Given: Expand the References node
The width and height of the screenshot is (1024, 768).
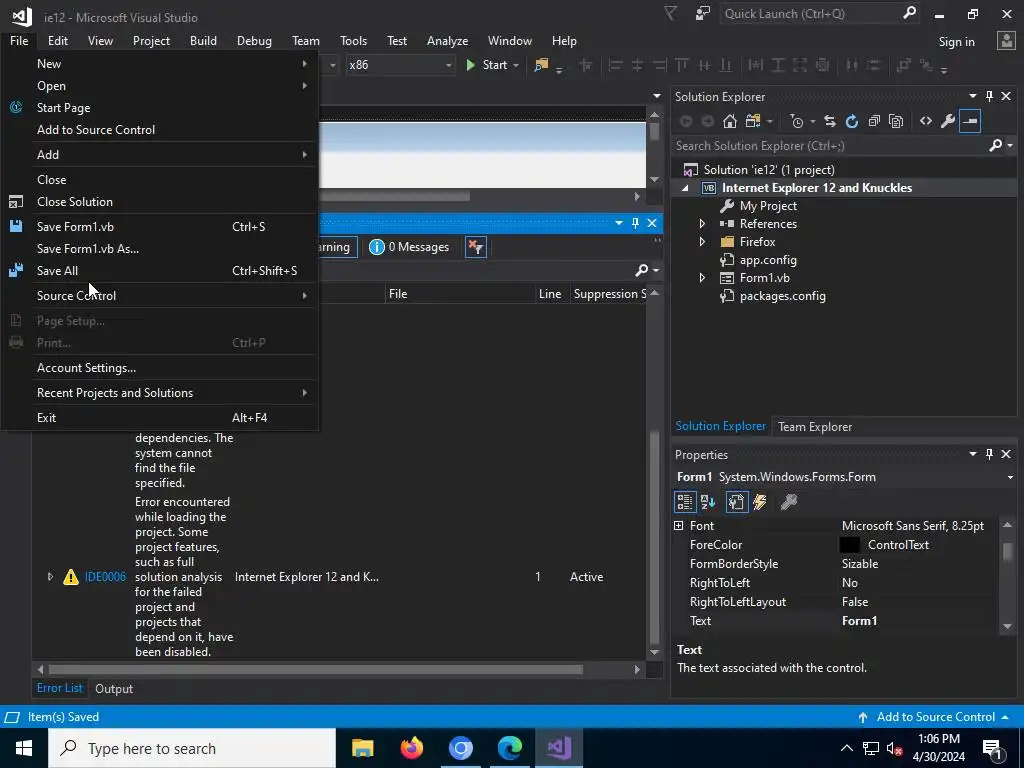Looking at the screenshot, I should pos(702,224).
